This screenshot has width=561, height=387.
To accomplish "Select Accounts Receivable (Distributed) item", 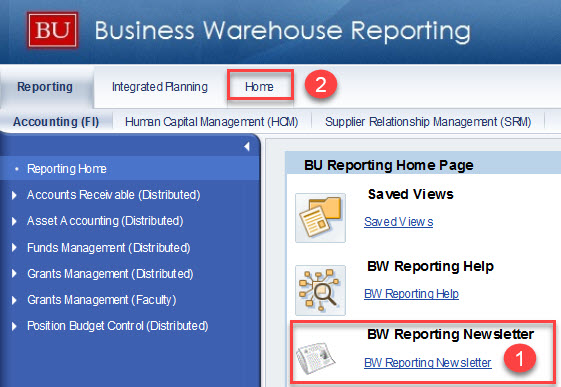I will pos(113,195).
